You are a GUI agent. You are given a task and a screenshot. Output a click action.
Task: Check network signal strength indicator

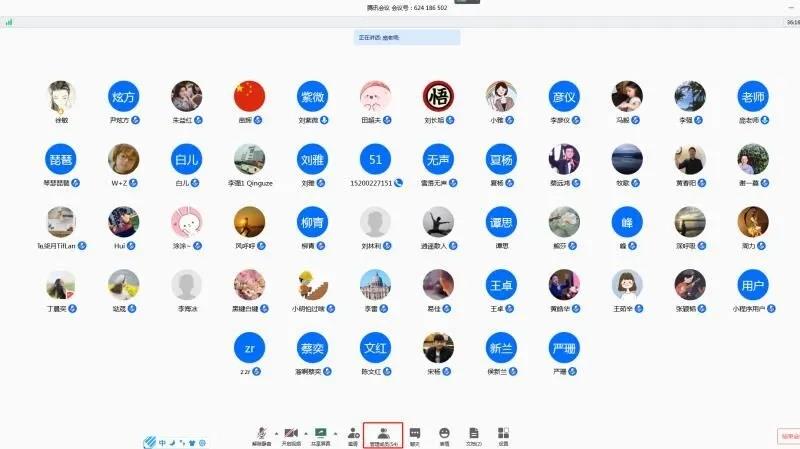(x=9, y=21)
